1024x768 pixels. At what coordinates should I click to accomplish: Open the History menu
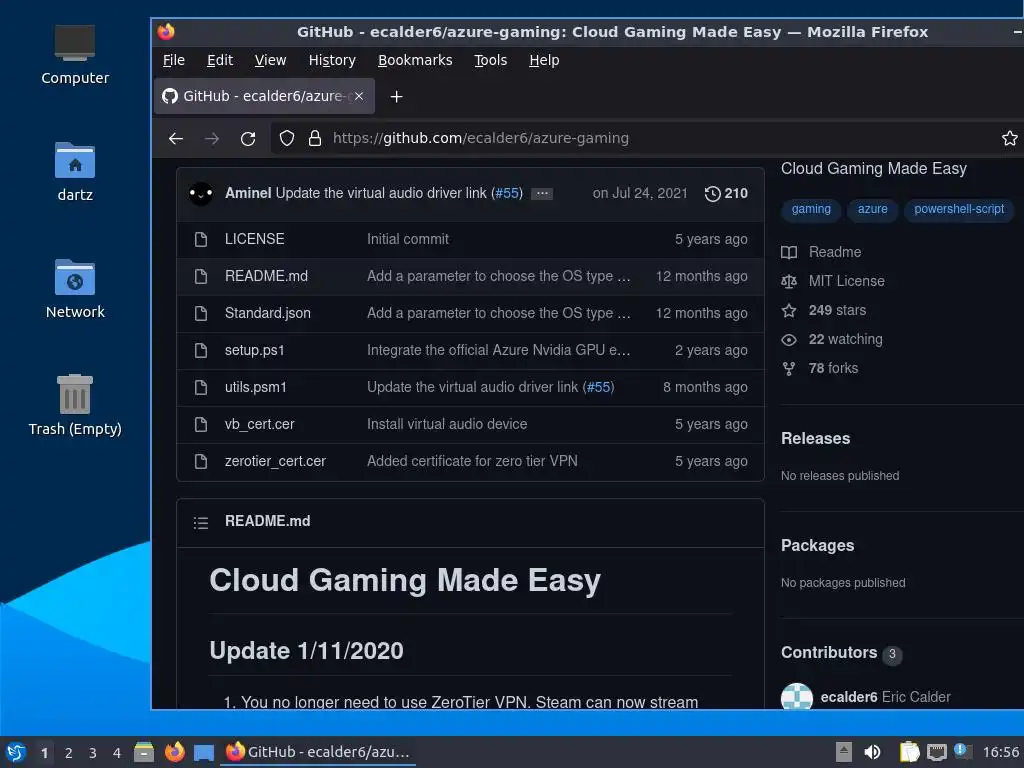coord(332,60)
